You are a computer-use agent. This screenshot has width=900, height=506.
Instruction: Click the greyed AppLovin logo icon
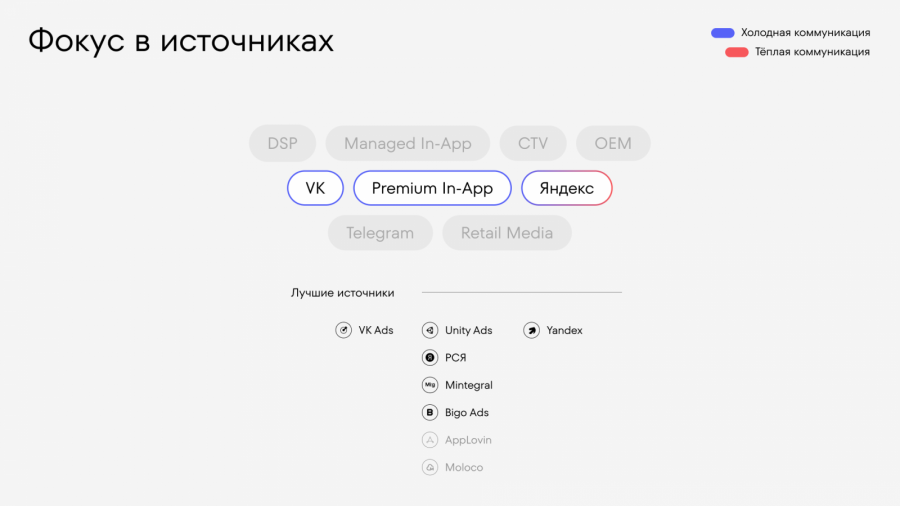click(430, 440)
